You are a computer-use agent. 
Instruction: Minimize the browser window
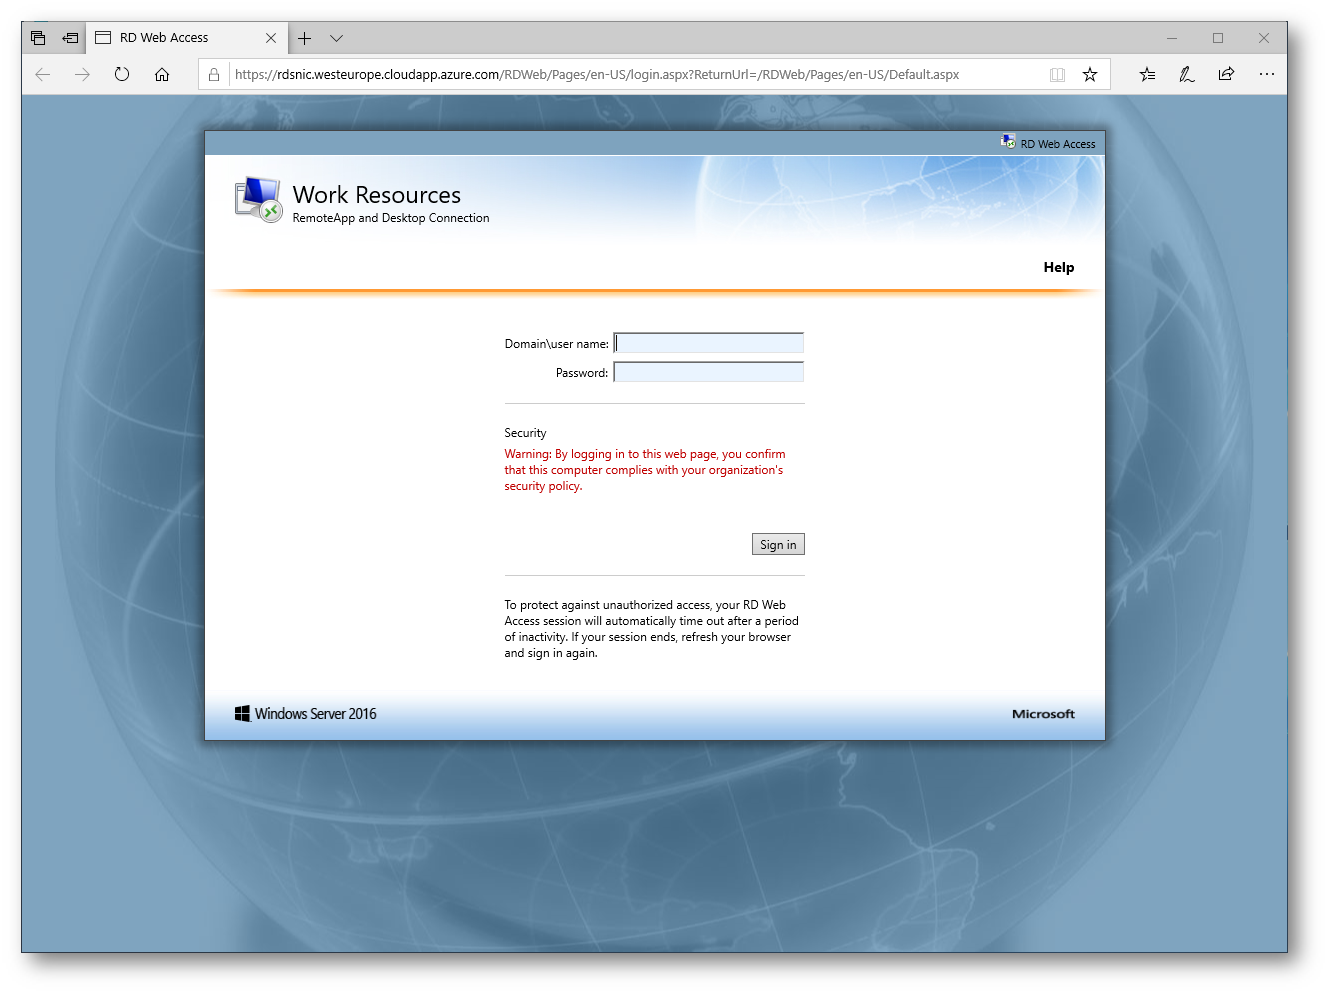(x=1172, y=38)
